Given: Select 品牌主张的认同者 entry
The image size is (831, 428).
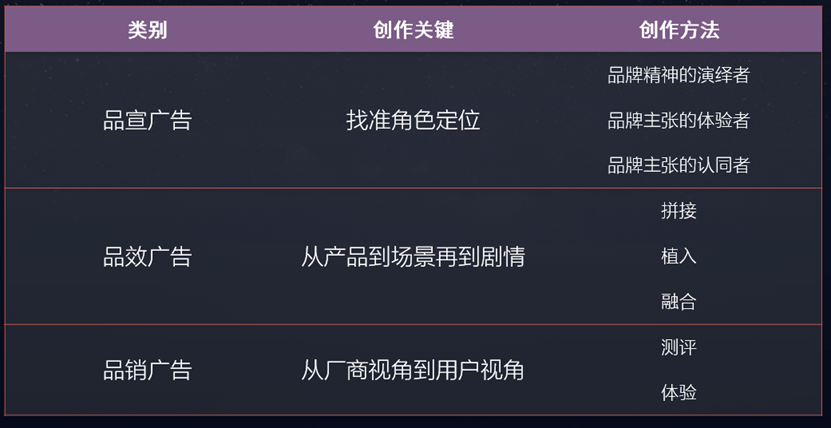Looking at the screenshot, I should [x=679, y=165].
